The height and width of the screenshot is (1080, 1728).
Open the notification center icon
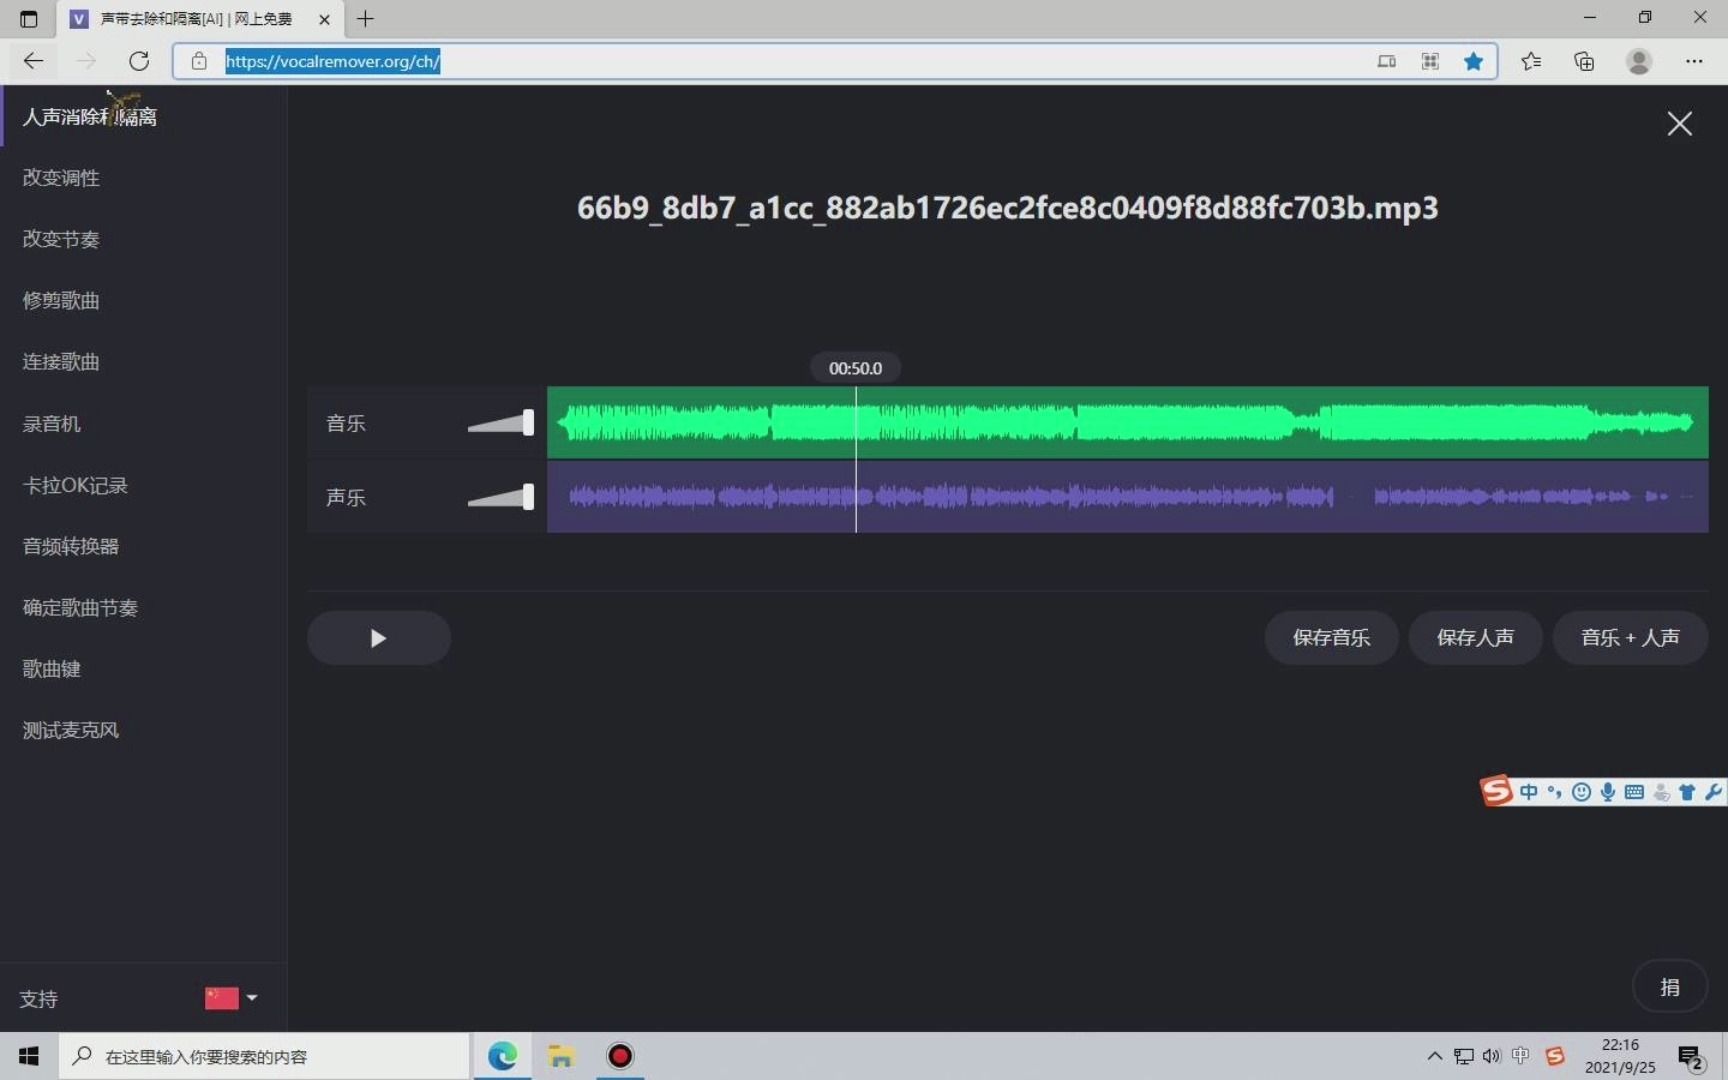1691,1057
